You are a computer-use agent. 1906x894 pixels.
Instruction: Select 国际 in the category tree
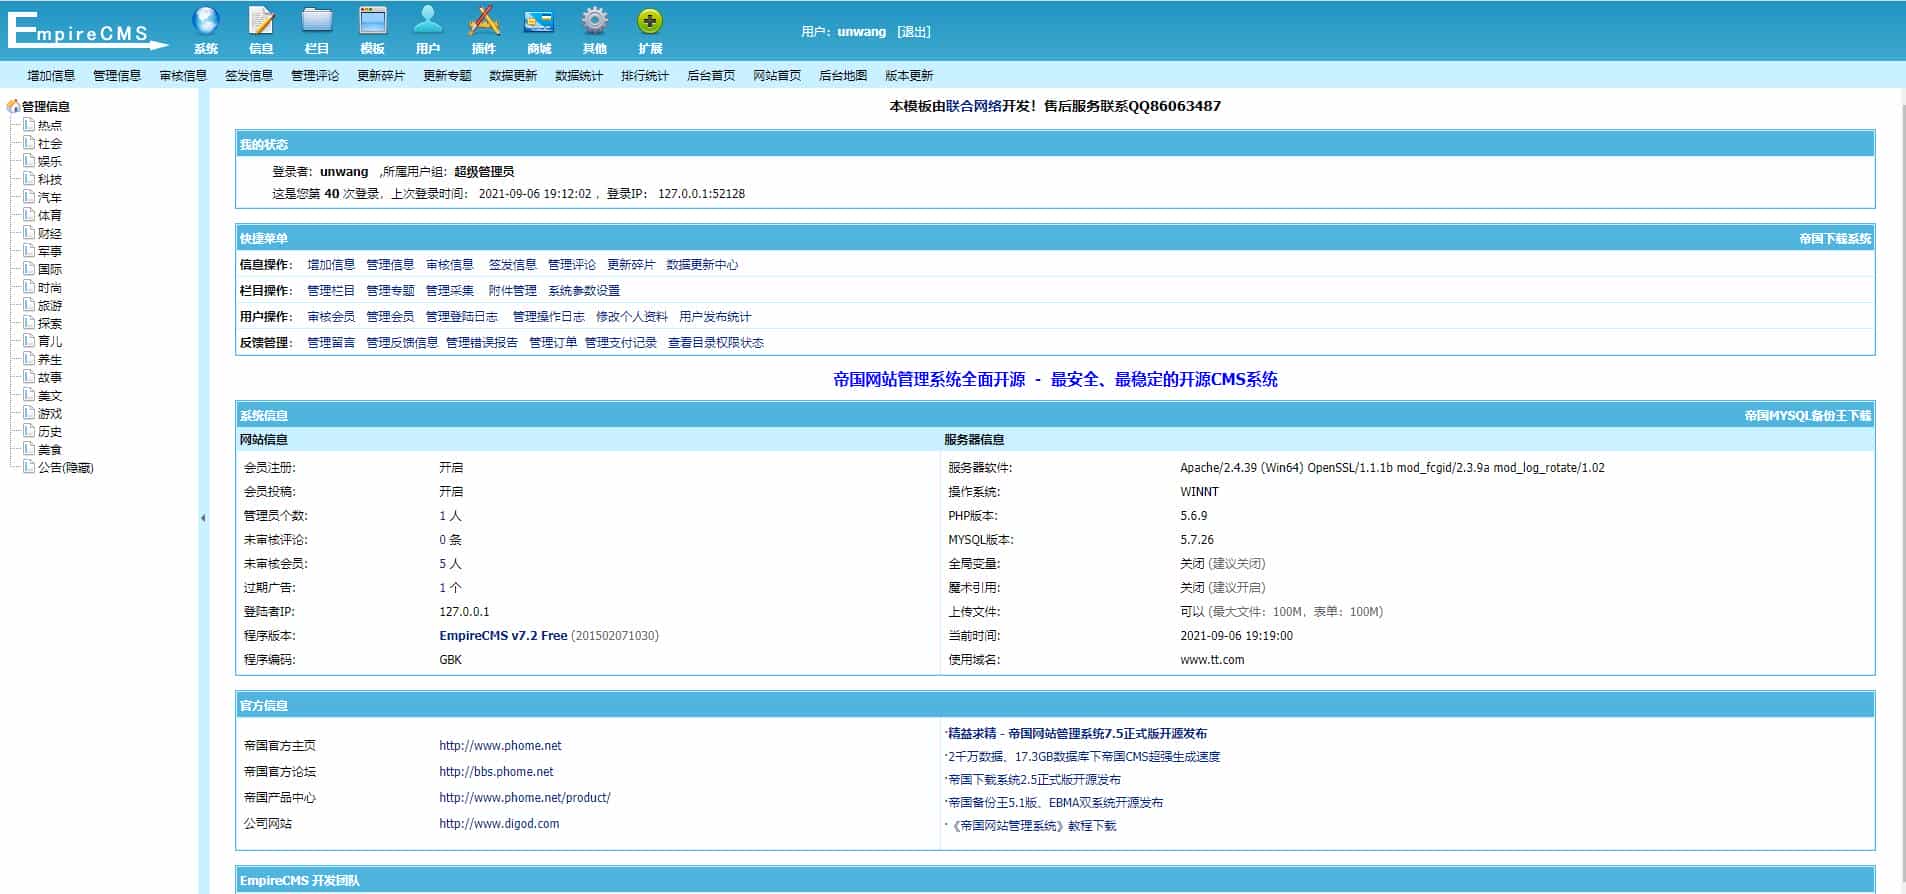[50, 269]
